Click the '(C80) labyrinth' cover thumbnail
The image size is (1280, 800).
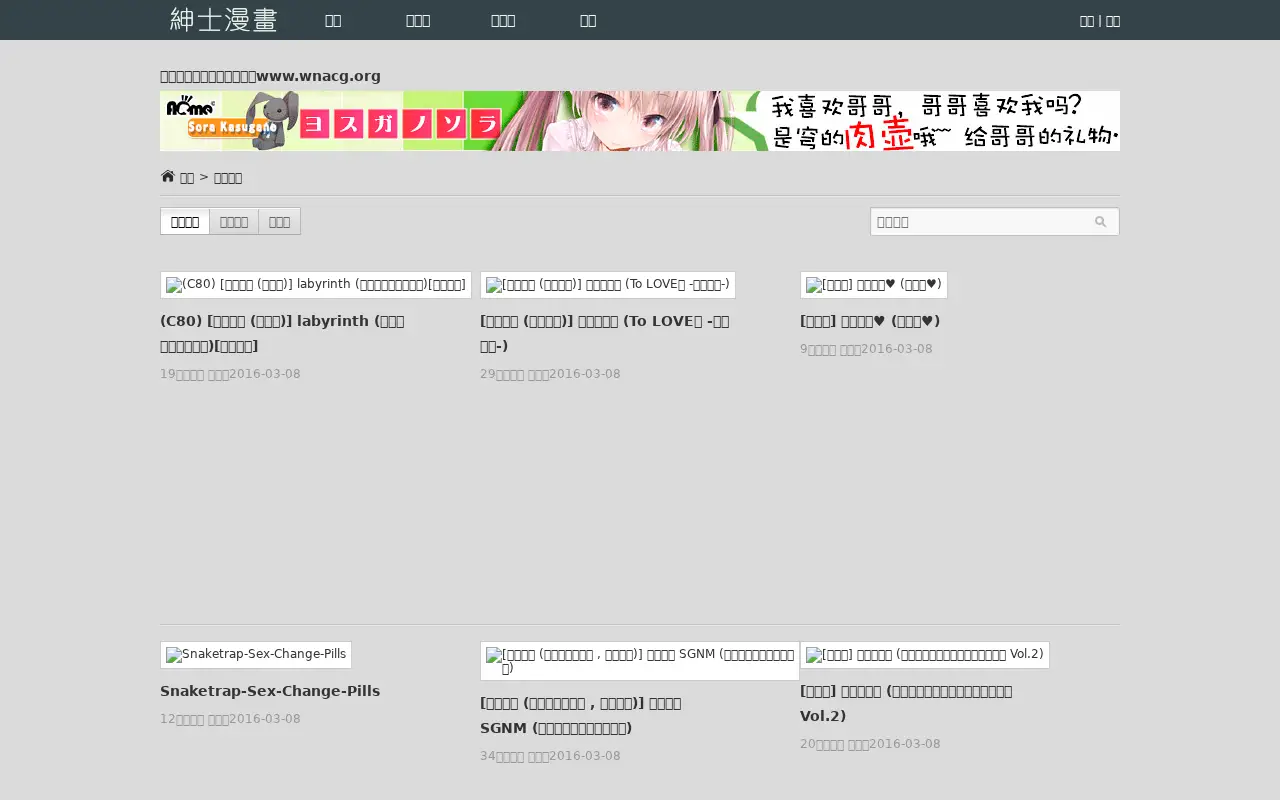point(316,285)
